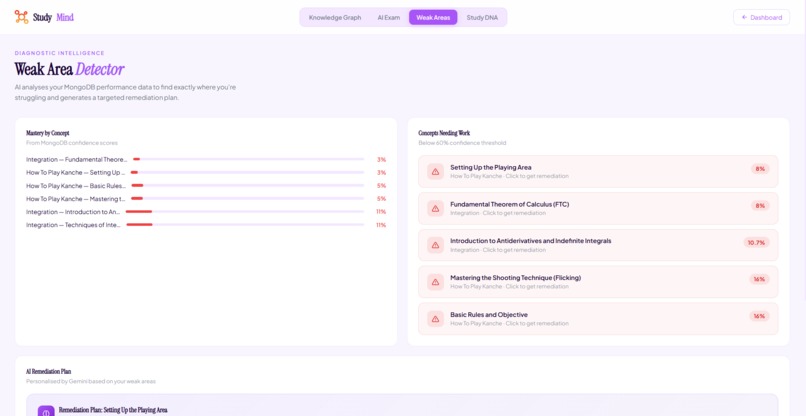Viewport: 806px width, 416px height.
Task: Switch to the AI Exam tab
Action: [389, 17]
